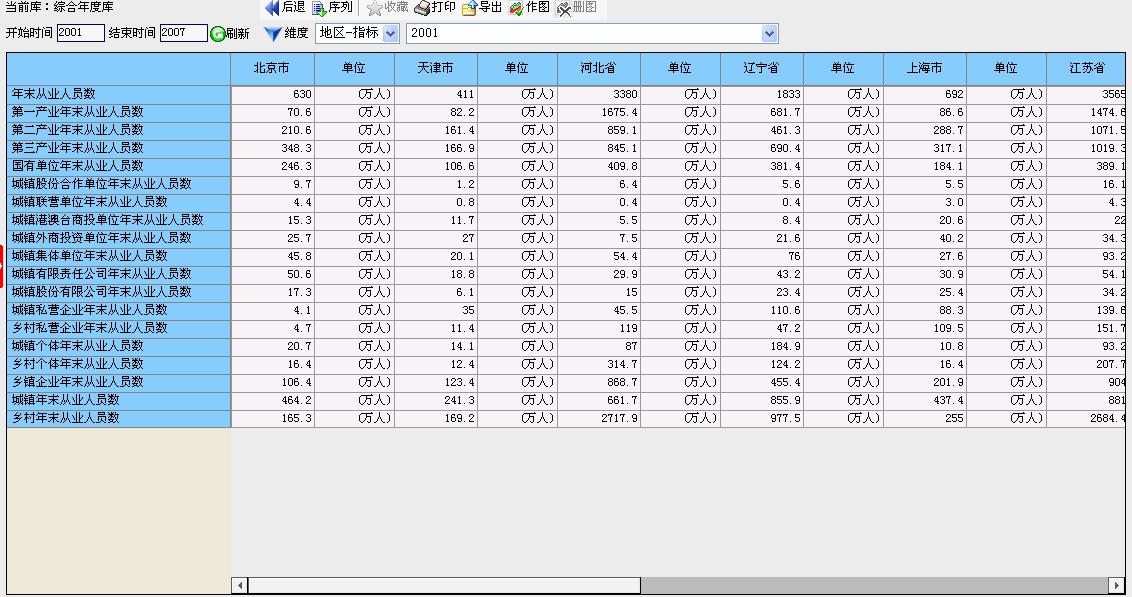Viewport: 1132px width, 597px height.
Task: Select row 国有单位年末从业人员数
Action: pyautogui.click(x=118, y=167)
